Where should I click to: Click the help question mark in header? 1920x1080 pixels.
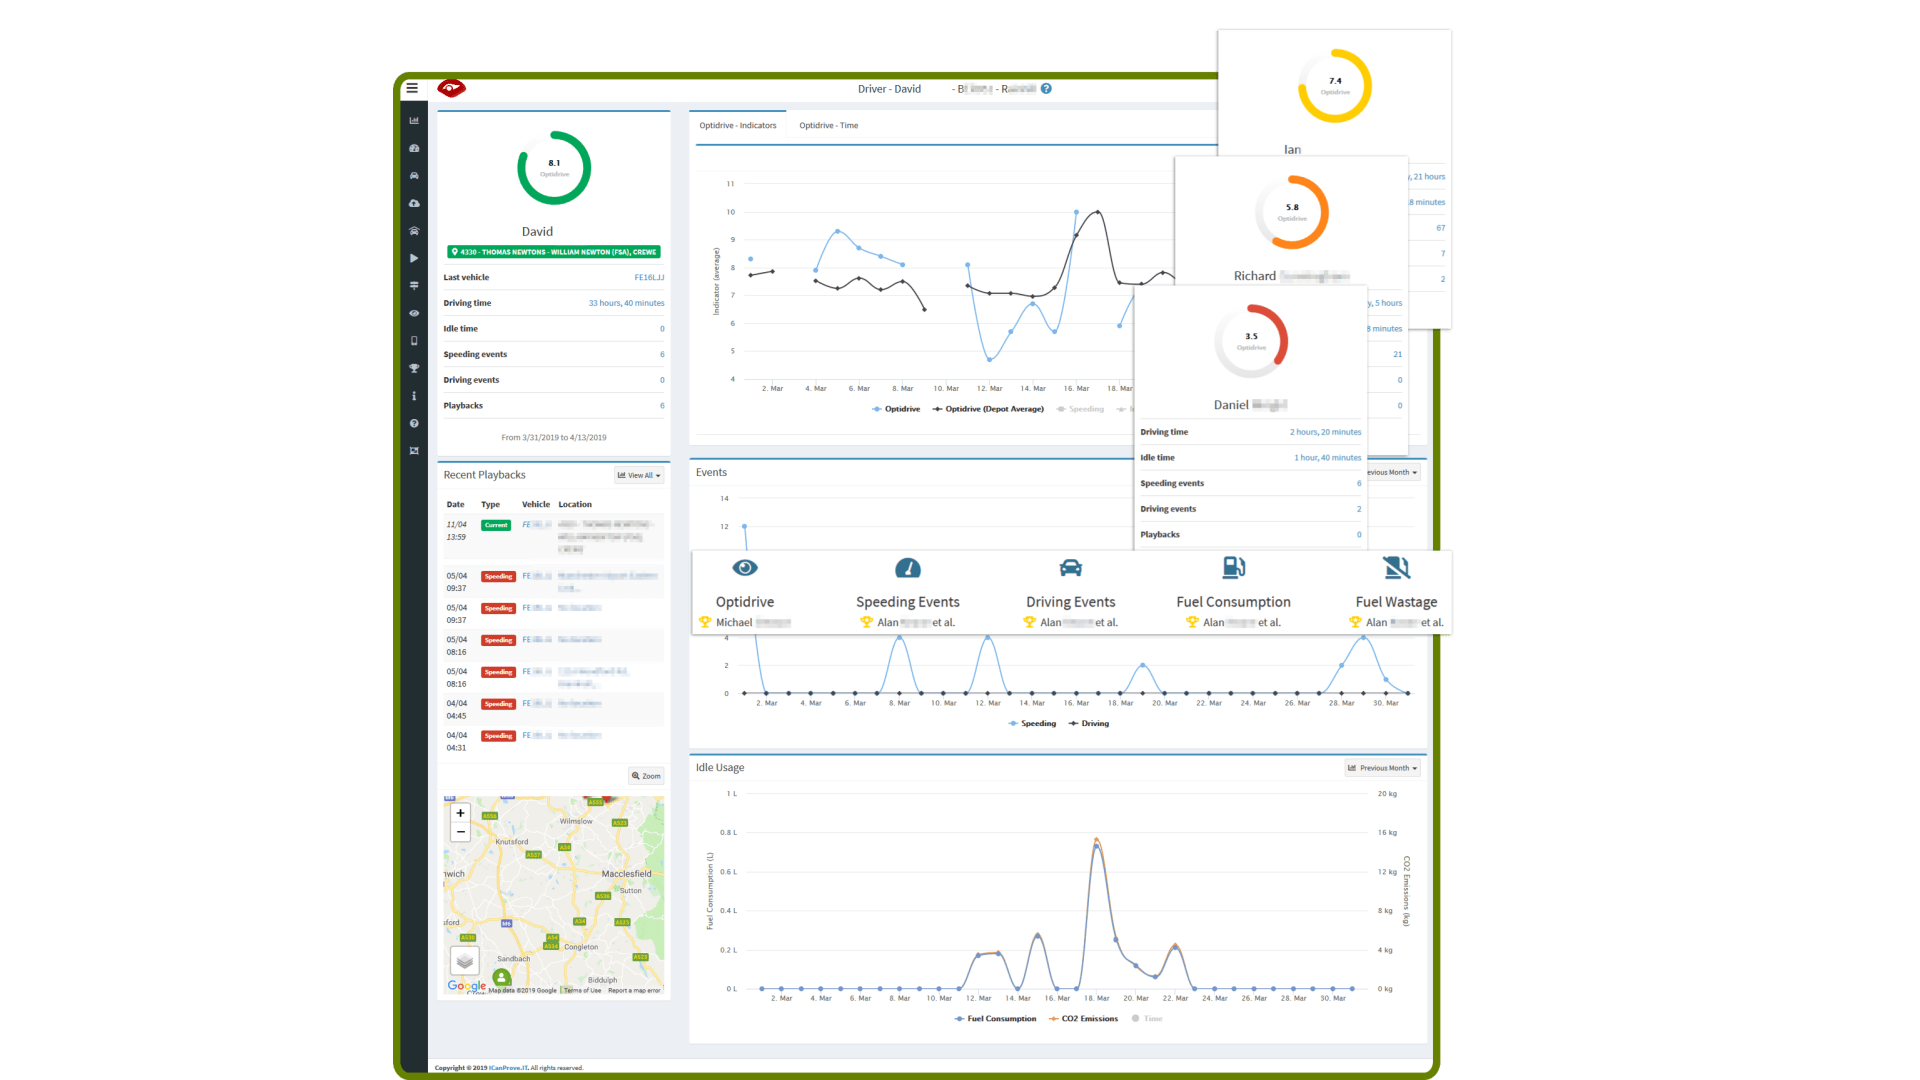[x=1046, y=88]
